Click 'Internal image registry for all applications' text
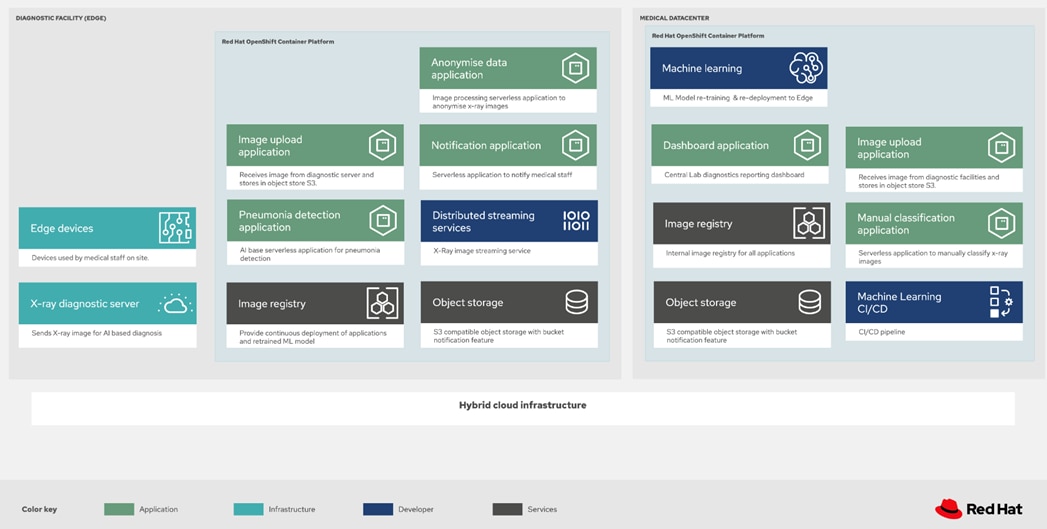This screenshot has height=529, width=1047. [730, 254]
